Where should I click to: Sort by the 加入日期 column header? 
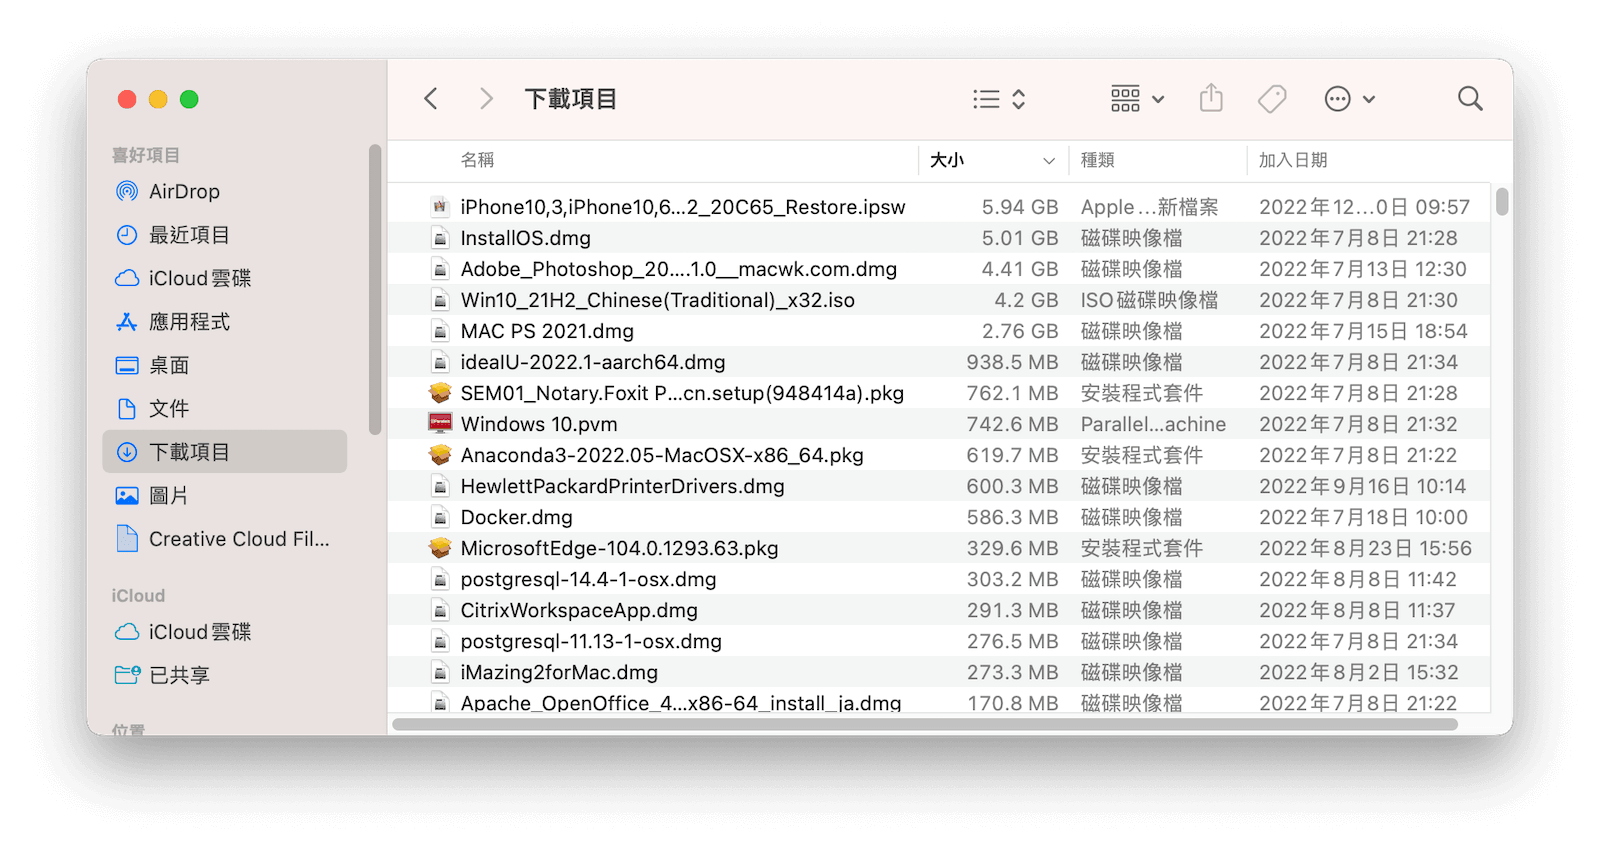1293,160
